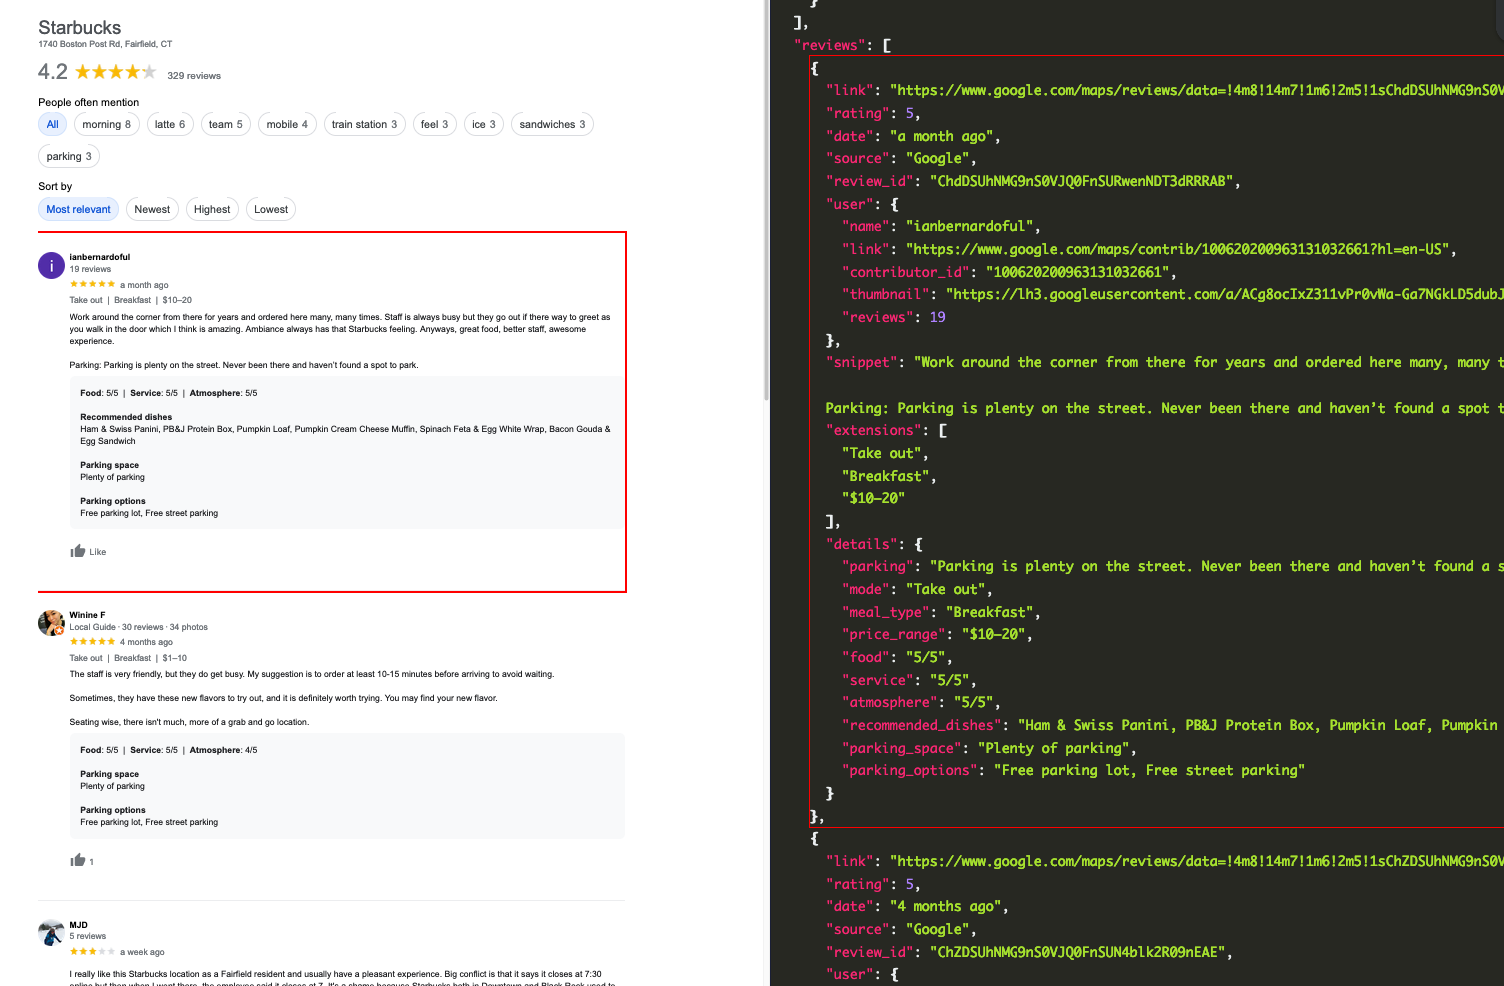Screen dimensions: 1504x986
Task: Click the Google Maps contrib link in the JSON
Action: click(x=1178, y=249)
